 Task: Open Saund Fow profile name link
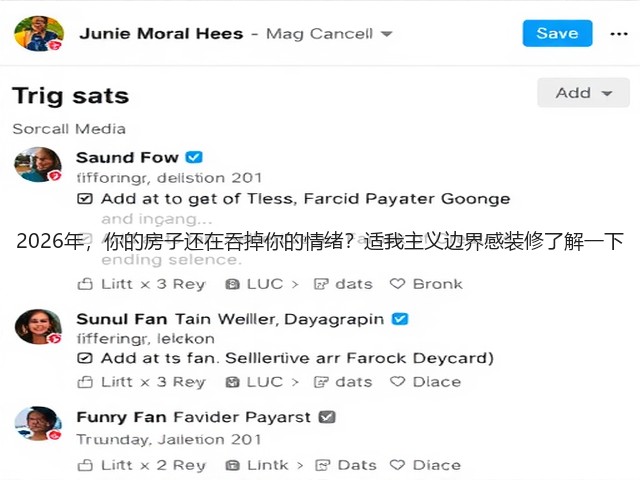(x=127, y=157)
